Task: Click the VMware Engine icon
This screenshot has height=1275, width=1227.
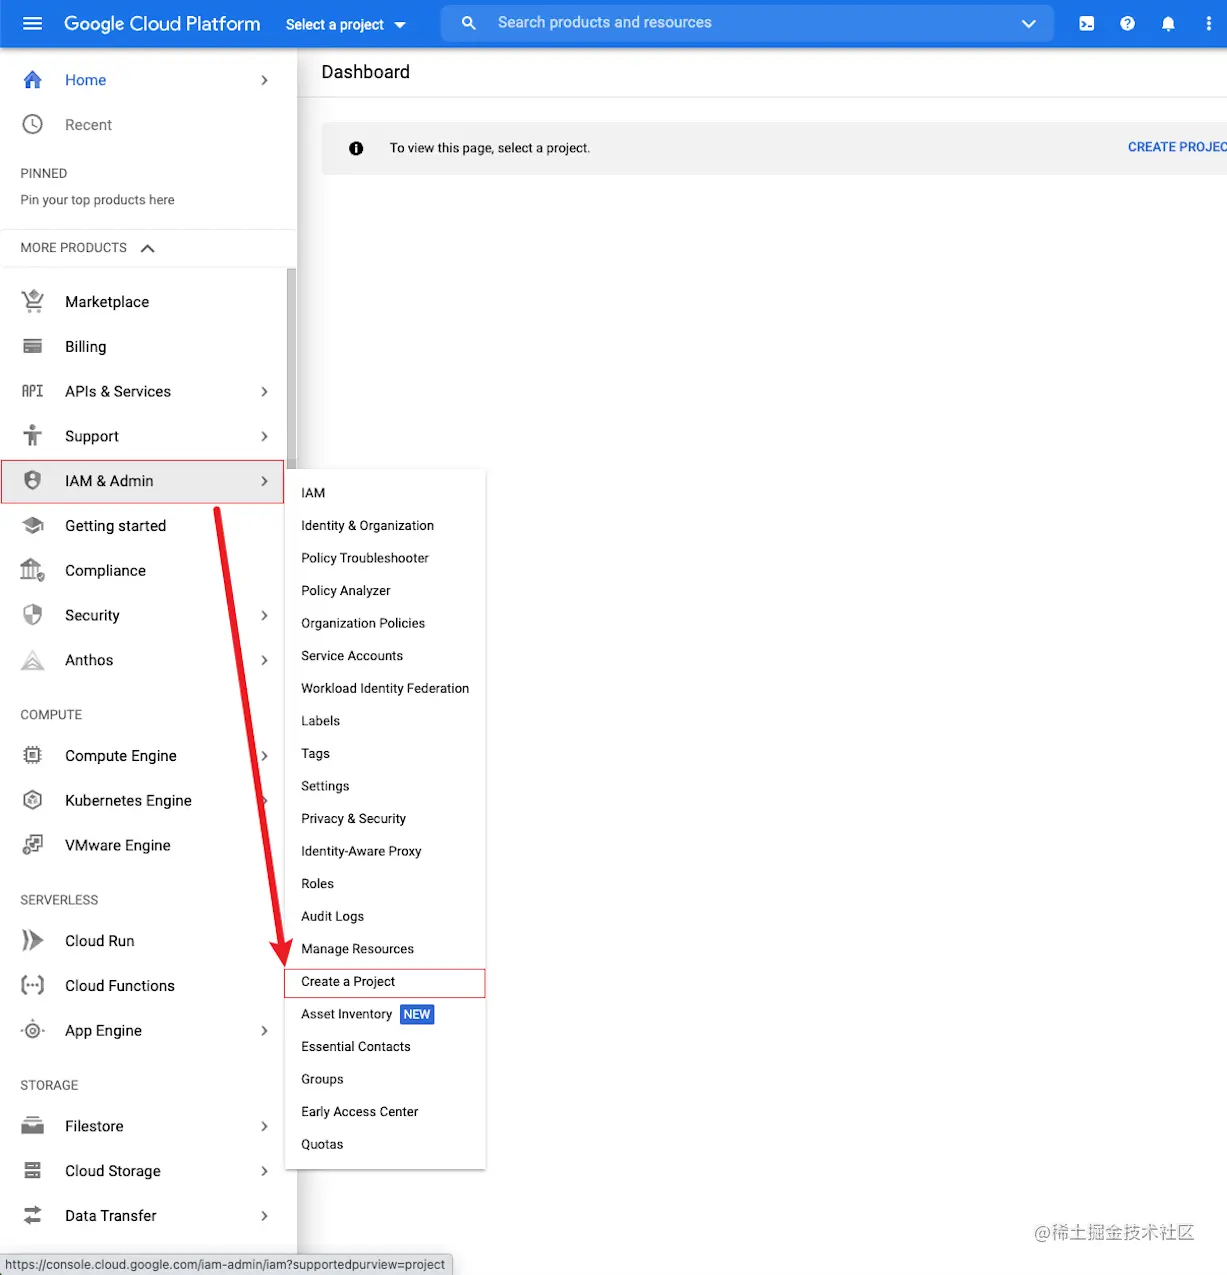Action: [33, 845]
